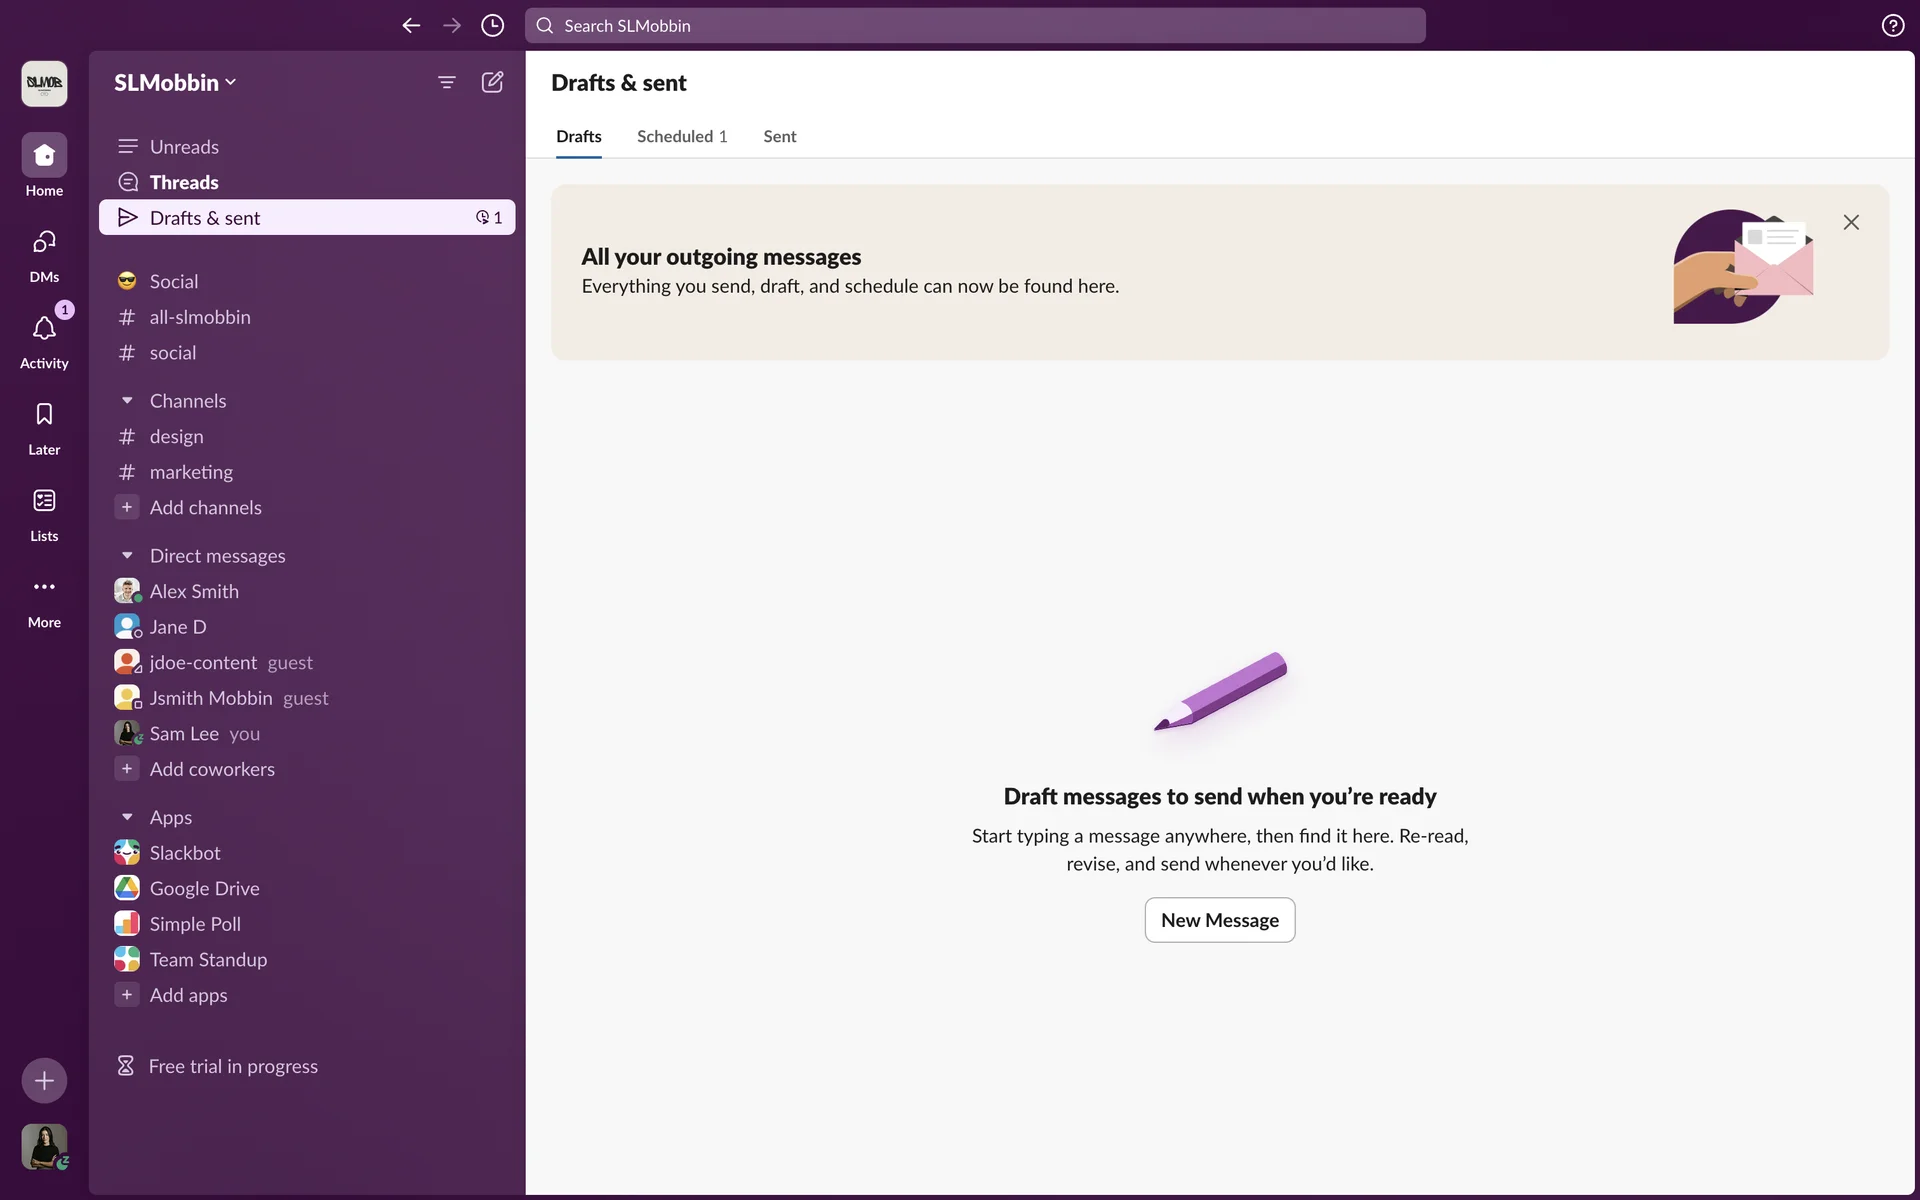Switch to the Sent tab
Screen dimensions: 1920x1200
779,137
